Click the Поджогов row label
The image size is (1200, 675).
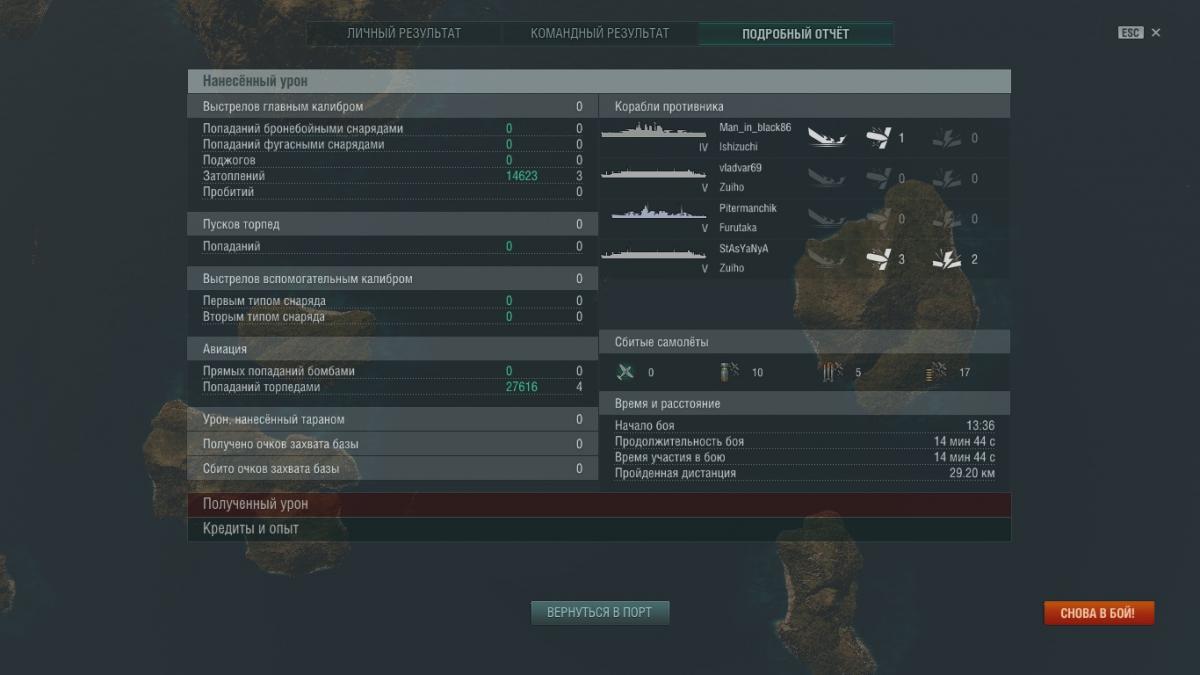229,160
